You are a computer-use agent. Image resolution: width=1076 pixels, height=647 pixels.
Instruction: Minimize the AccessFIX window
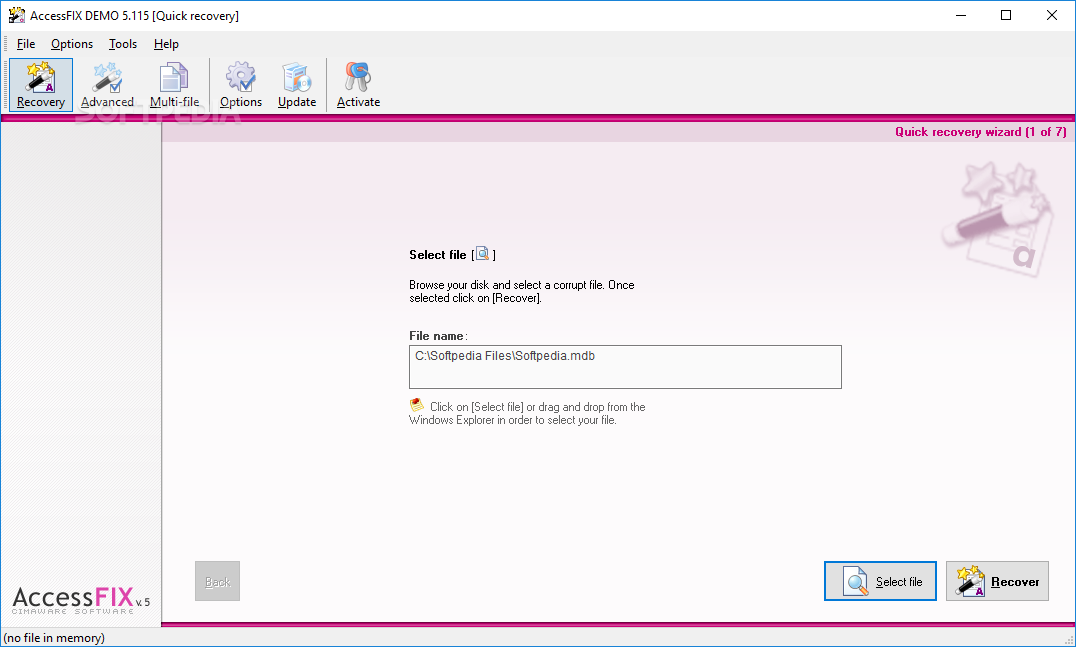(961, 15)
